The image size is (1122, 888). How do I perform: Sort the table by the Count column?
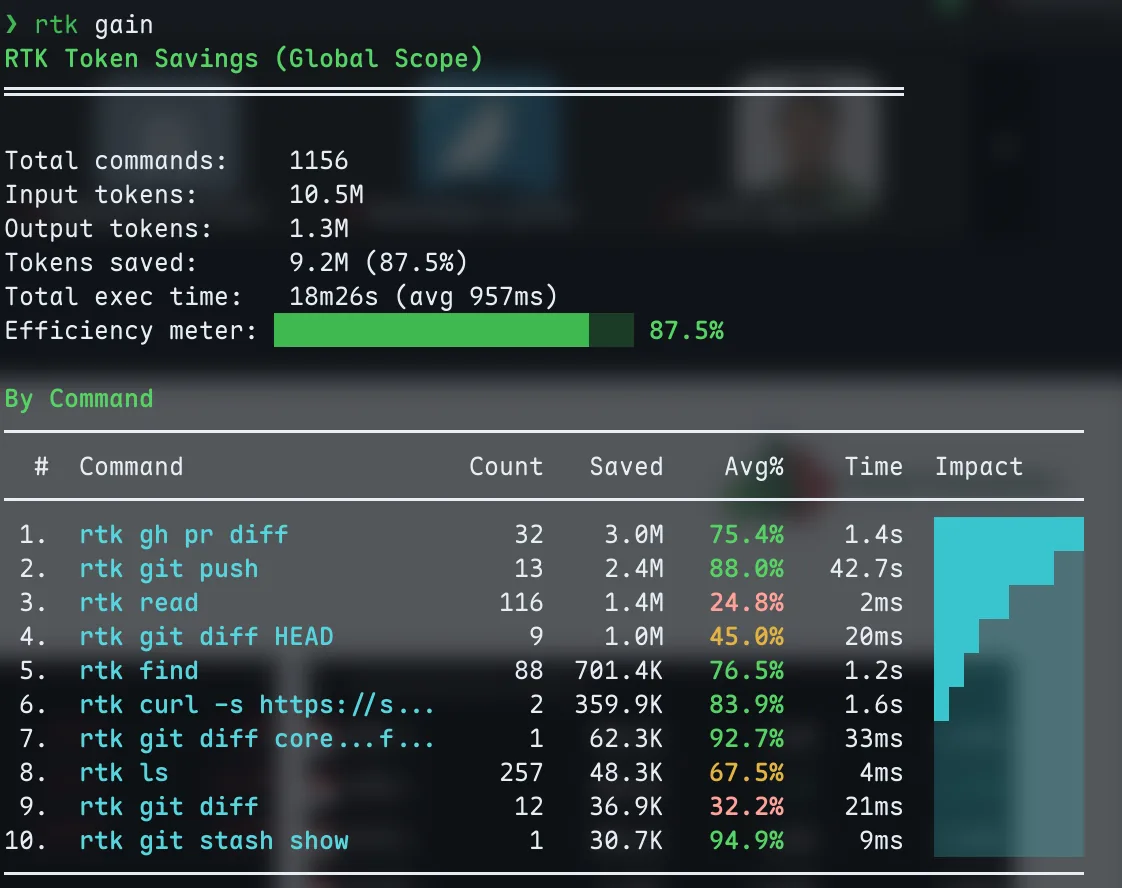tap(506, 466)
